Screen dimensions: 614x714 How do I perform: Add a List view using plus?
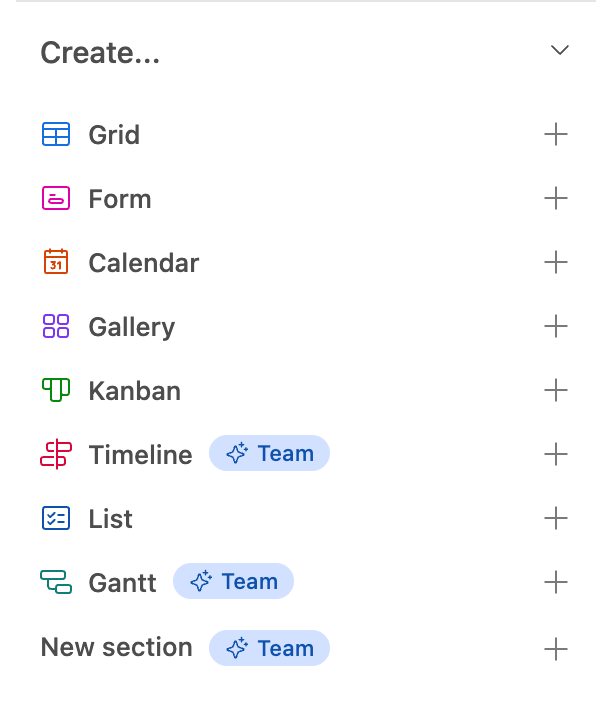pos(556,519)
